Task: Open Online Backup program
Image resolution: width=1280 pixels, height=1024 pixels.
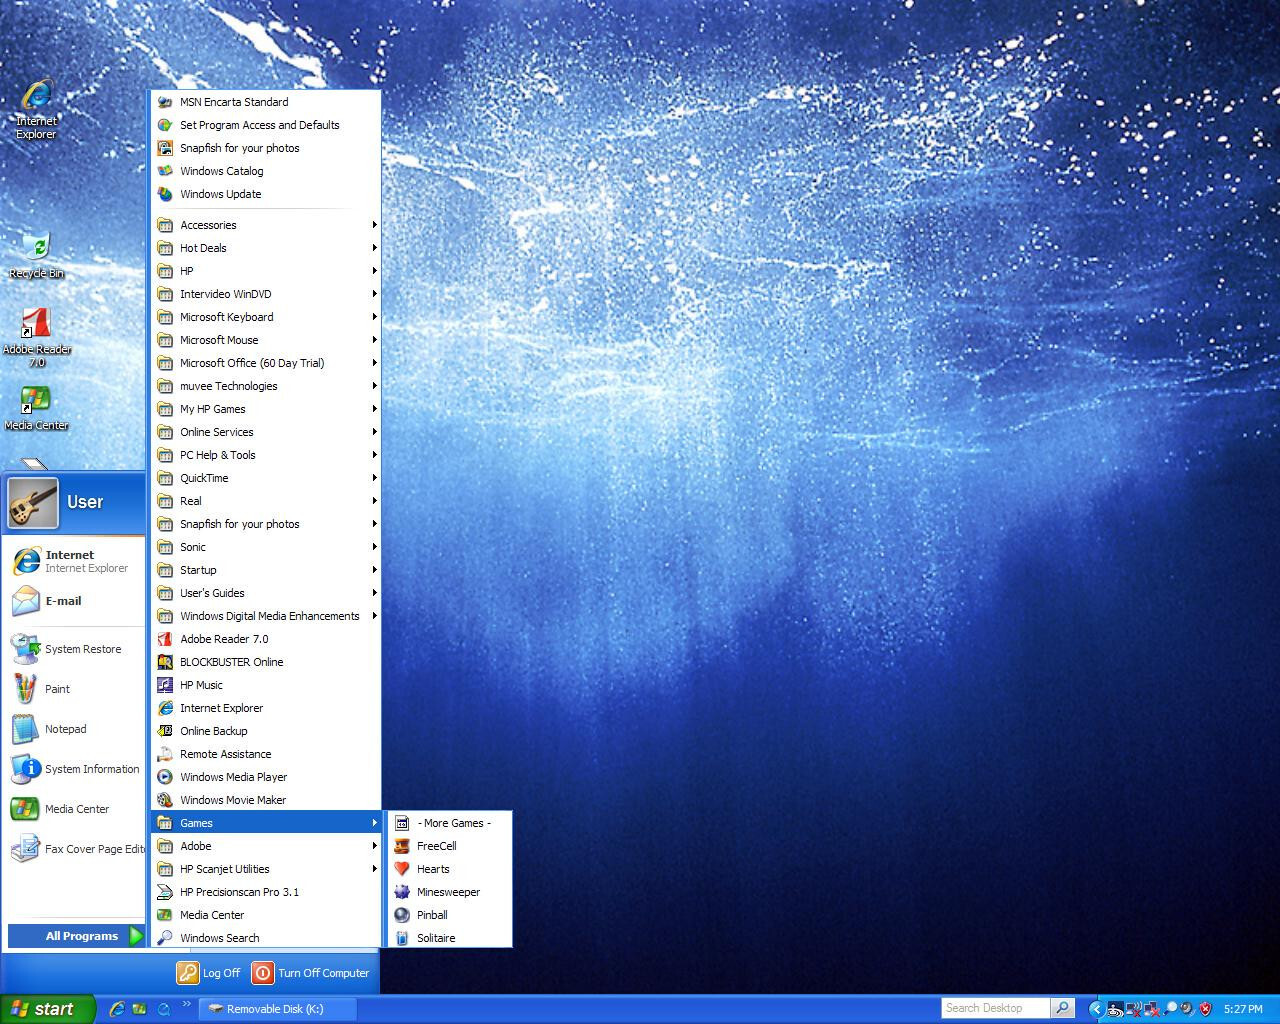Action: 266,731
